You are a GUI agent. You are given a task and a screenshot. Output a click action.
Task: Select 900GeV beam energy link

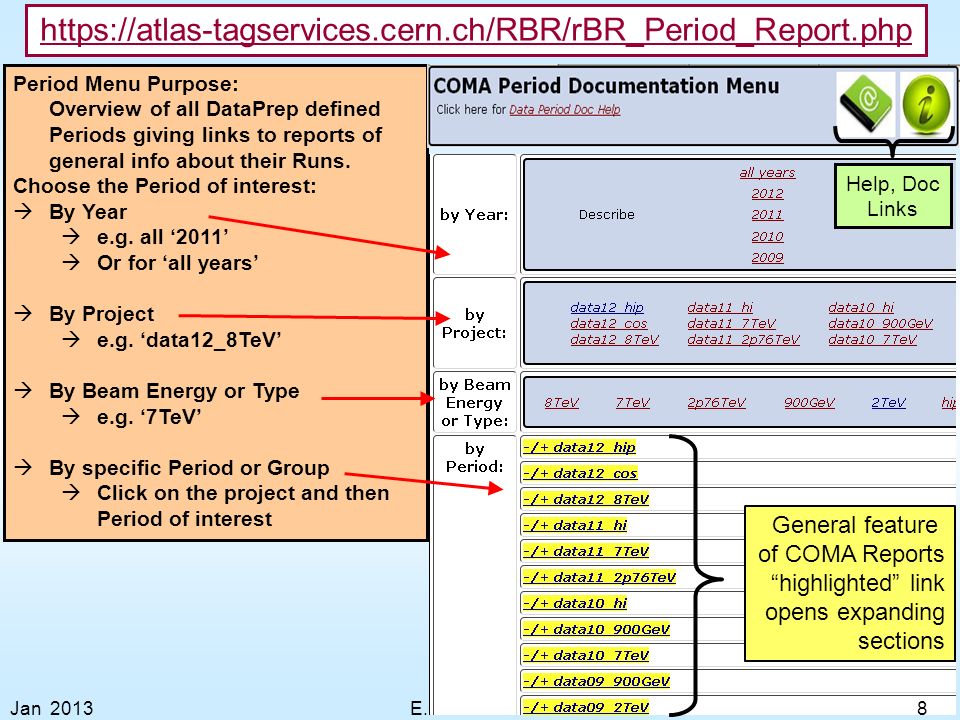pos(809,403)
